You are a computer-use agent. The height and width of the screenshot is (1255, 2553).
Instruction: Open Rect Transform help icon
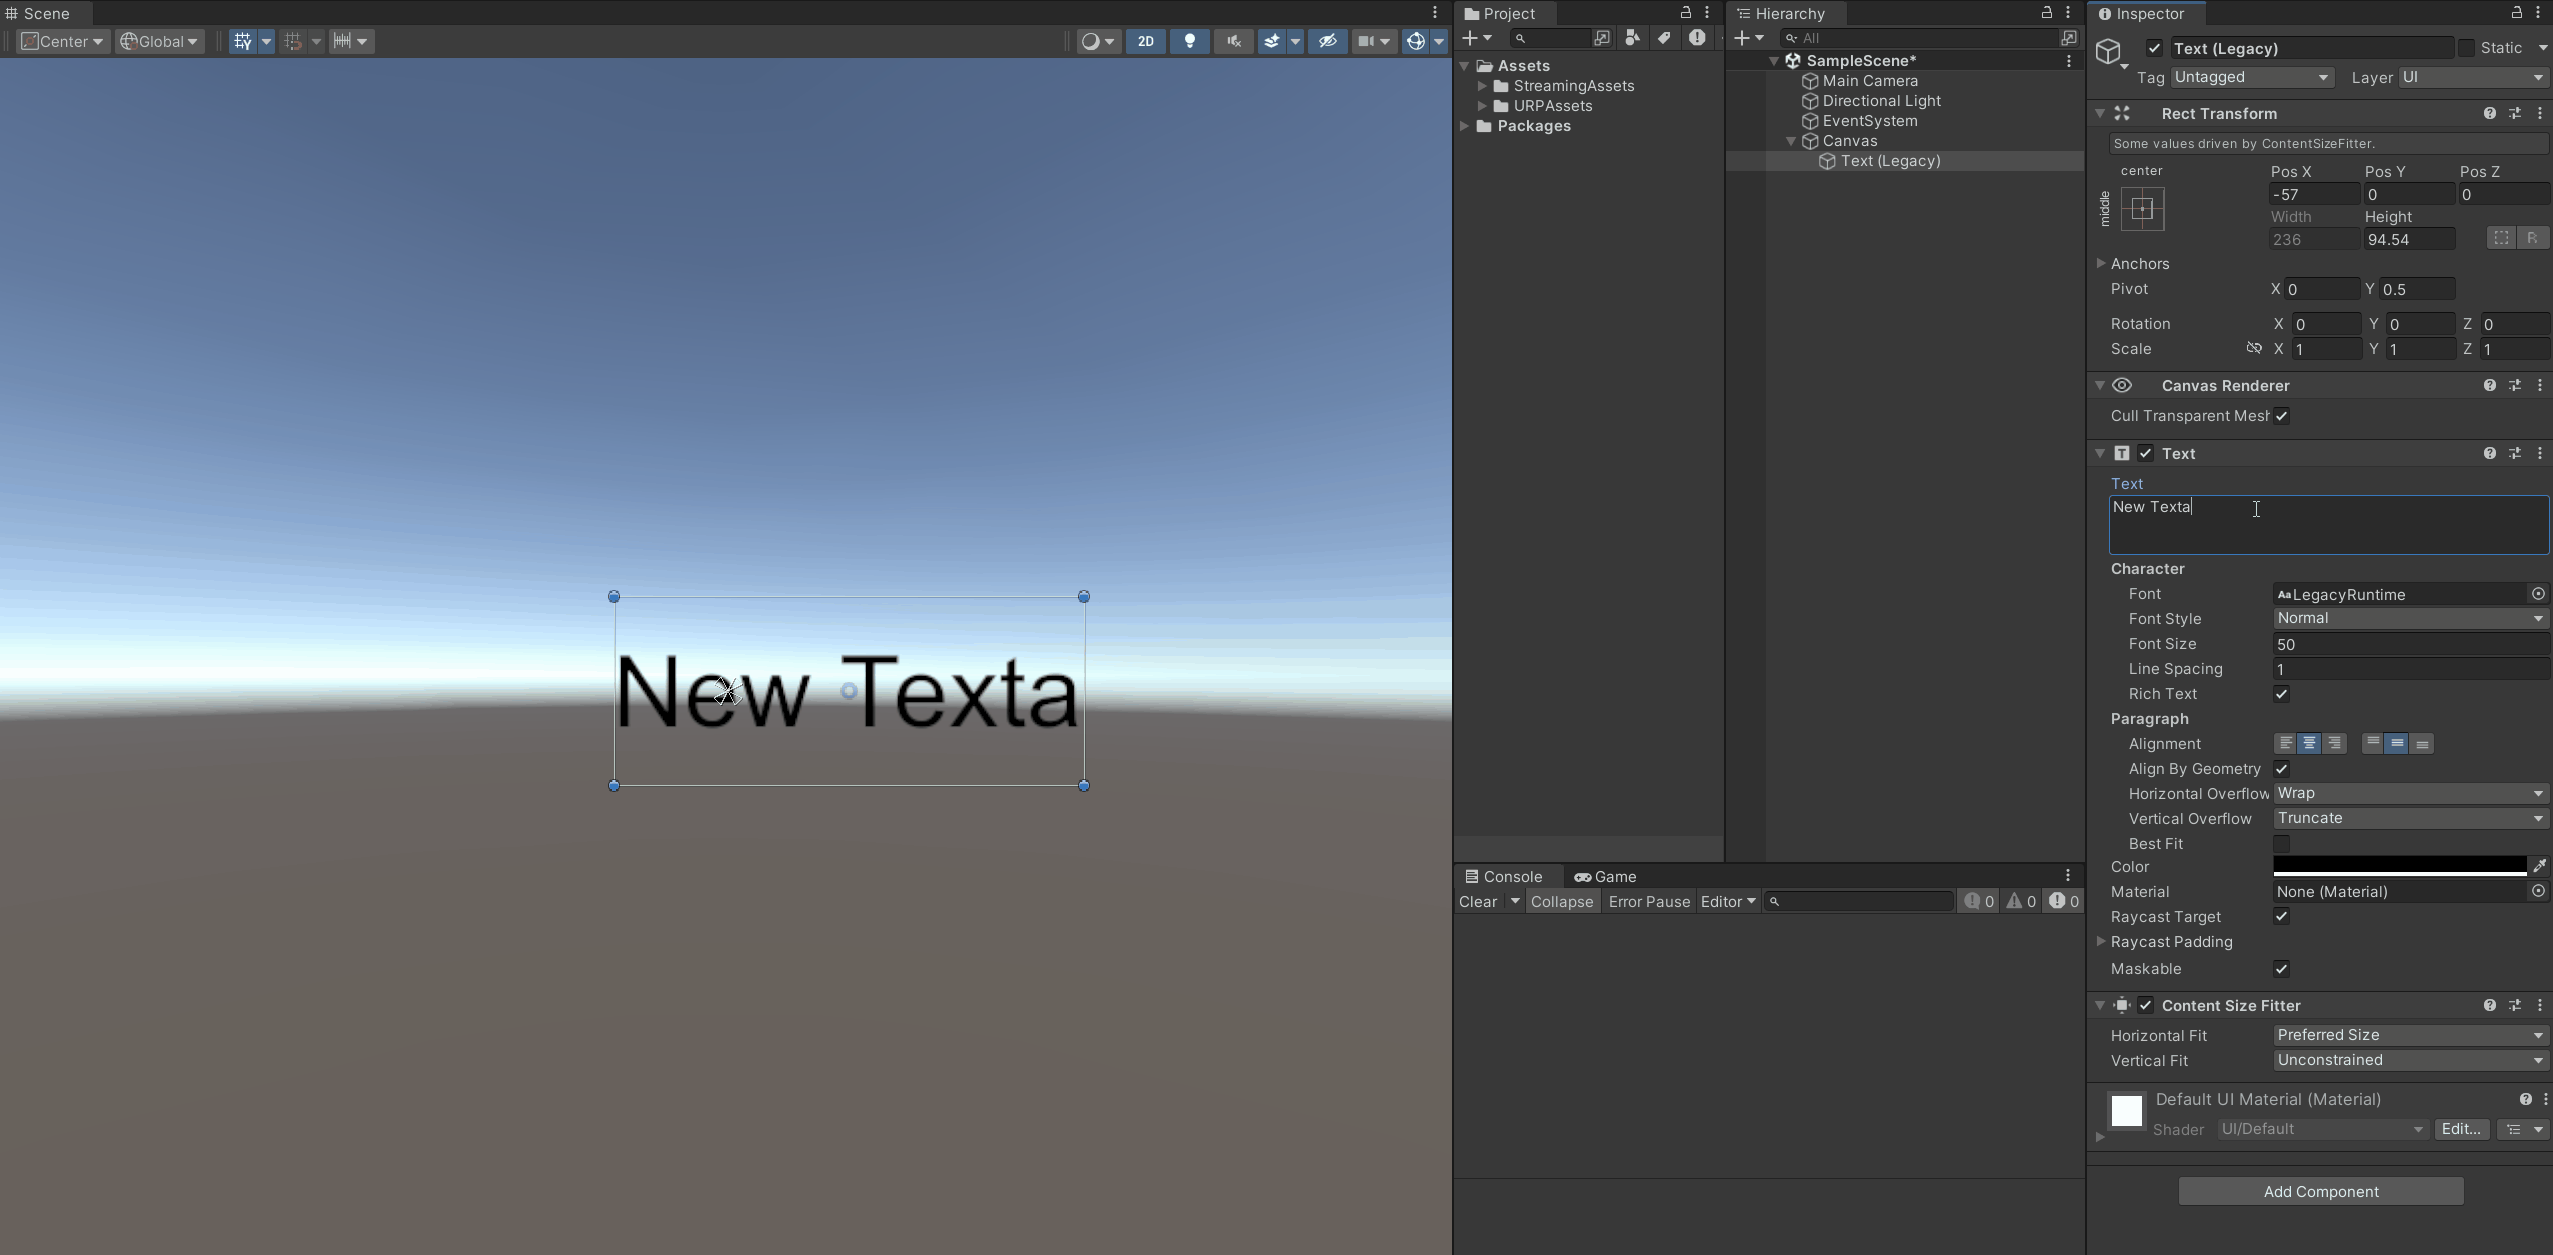[2490, 114]
